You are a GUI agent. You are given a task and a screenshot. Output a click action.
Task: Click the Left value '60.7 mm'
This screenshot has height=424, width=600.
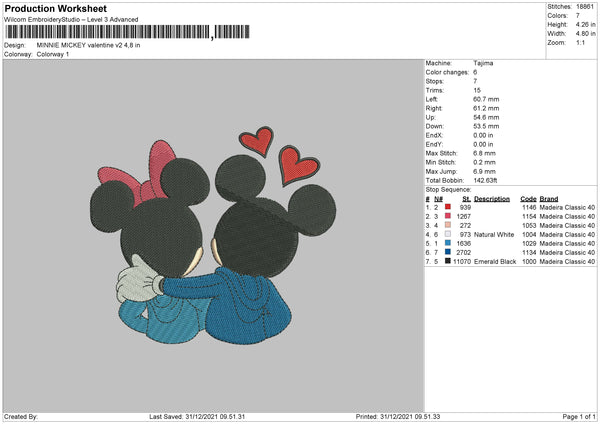coord(486,99)
